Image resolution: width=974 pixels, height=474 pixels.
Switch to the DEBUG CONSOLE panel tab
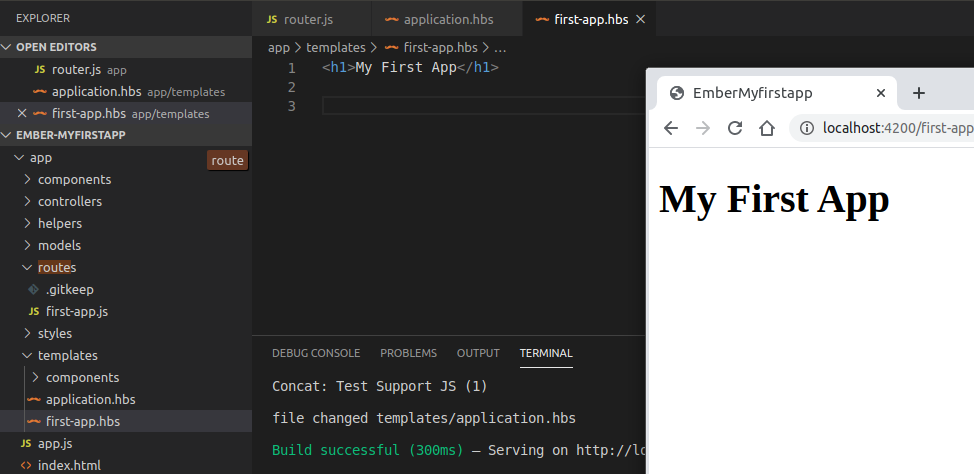pos(316,353)
